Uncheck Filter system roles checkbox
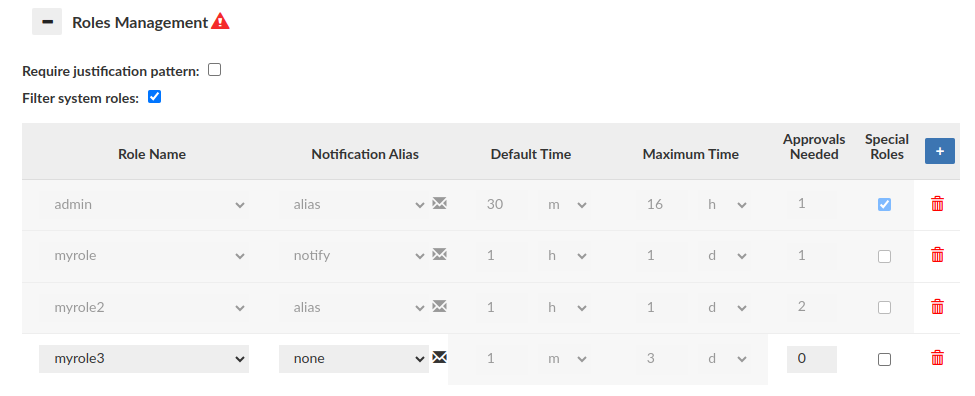The height and width of the screenshot is (396, 975). tap(154, 97)
